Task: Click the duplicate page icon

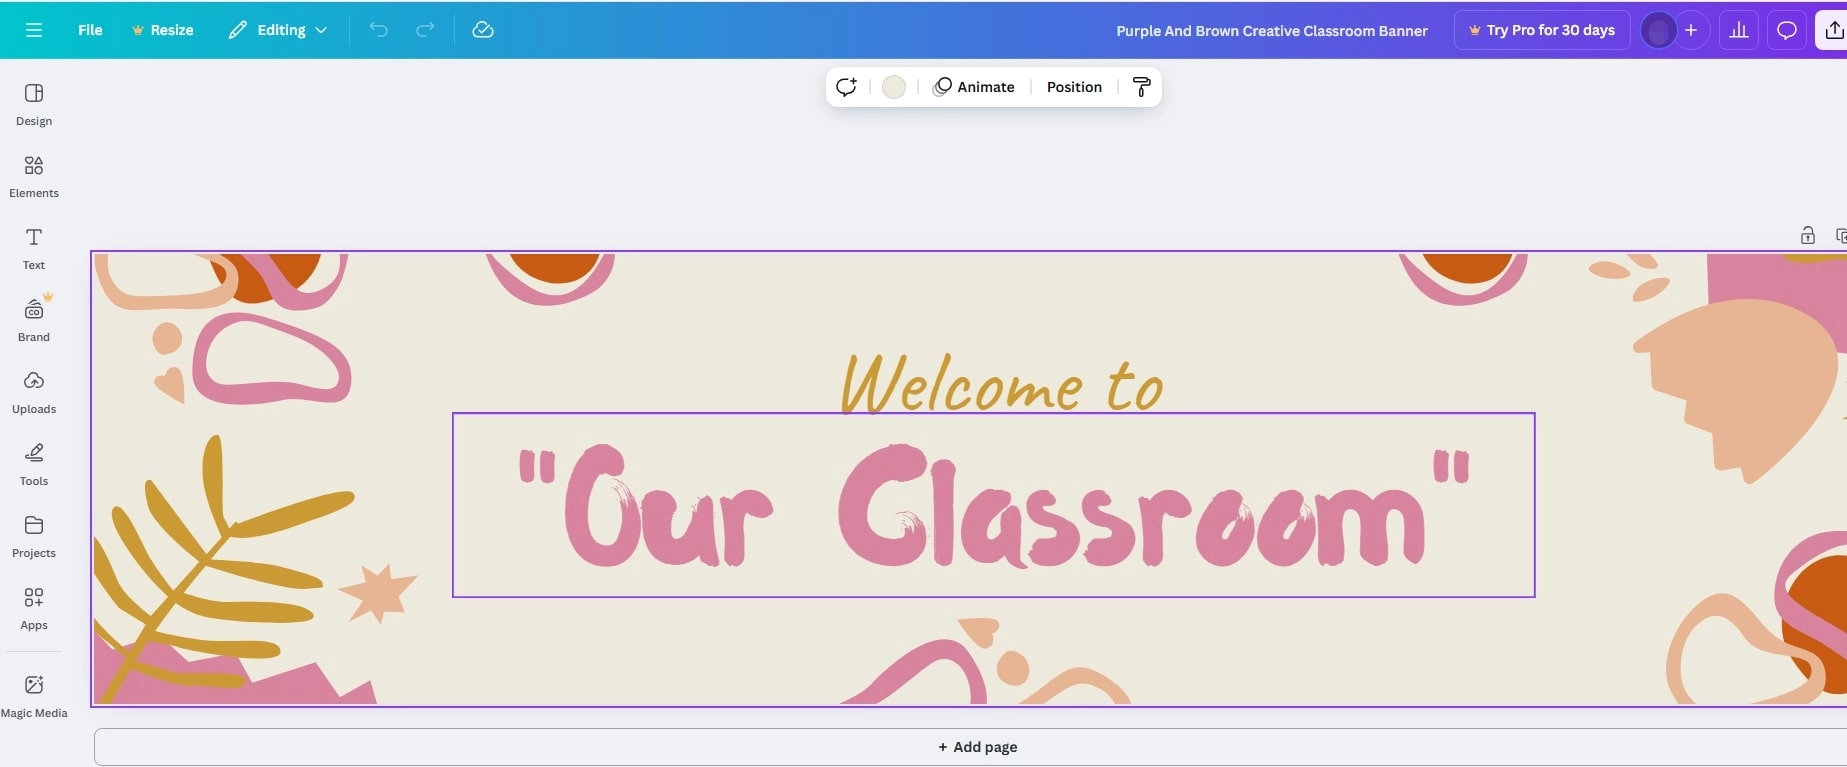Action: click(x=1841, y=236)
